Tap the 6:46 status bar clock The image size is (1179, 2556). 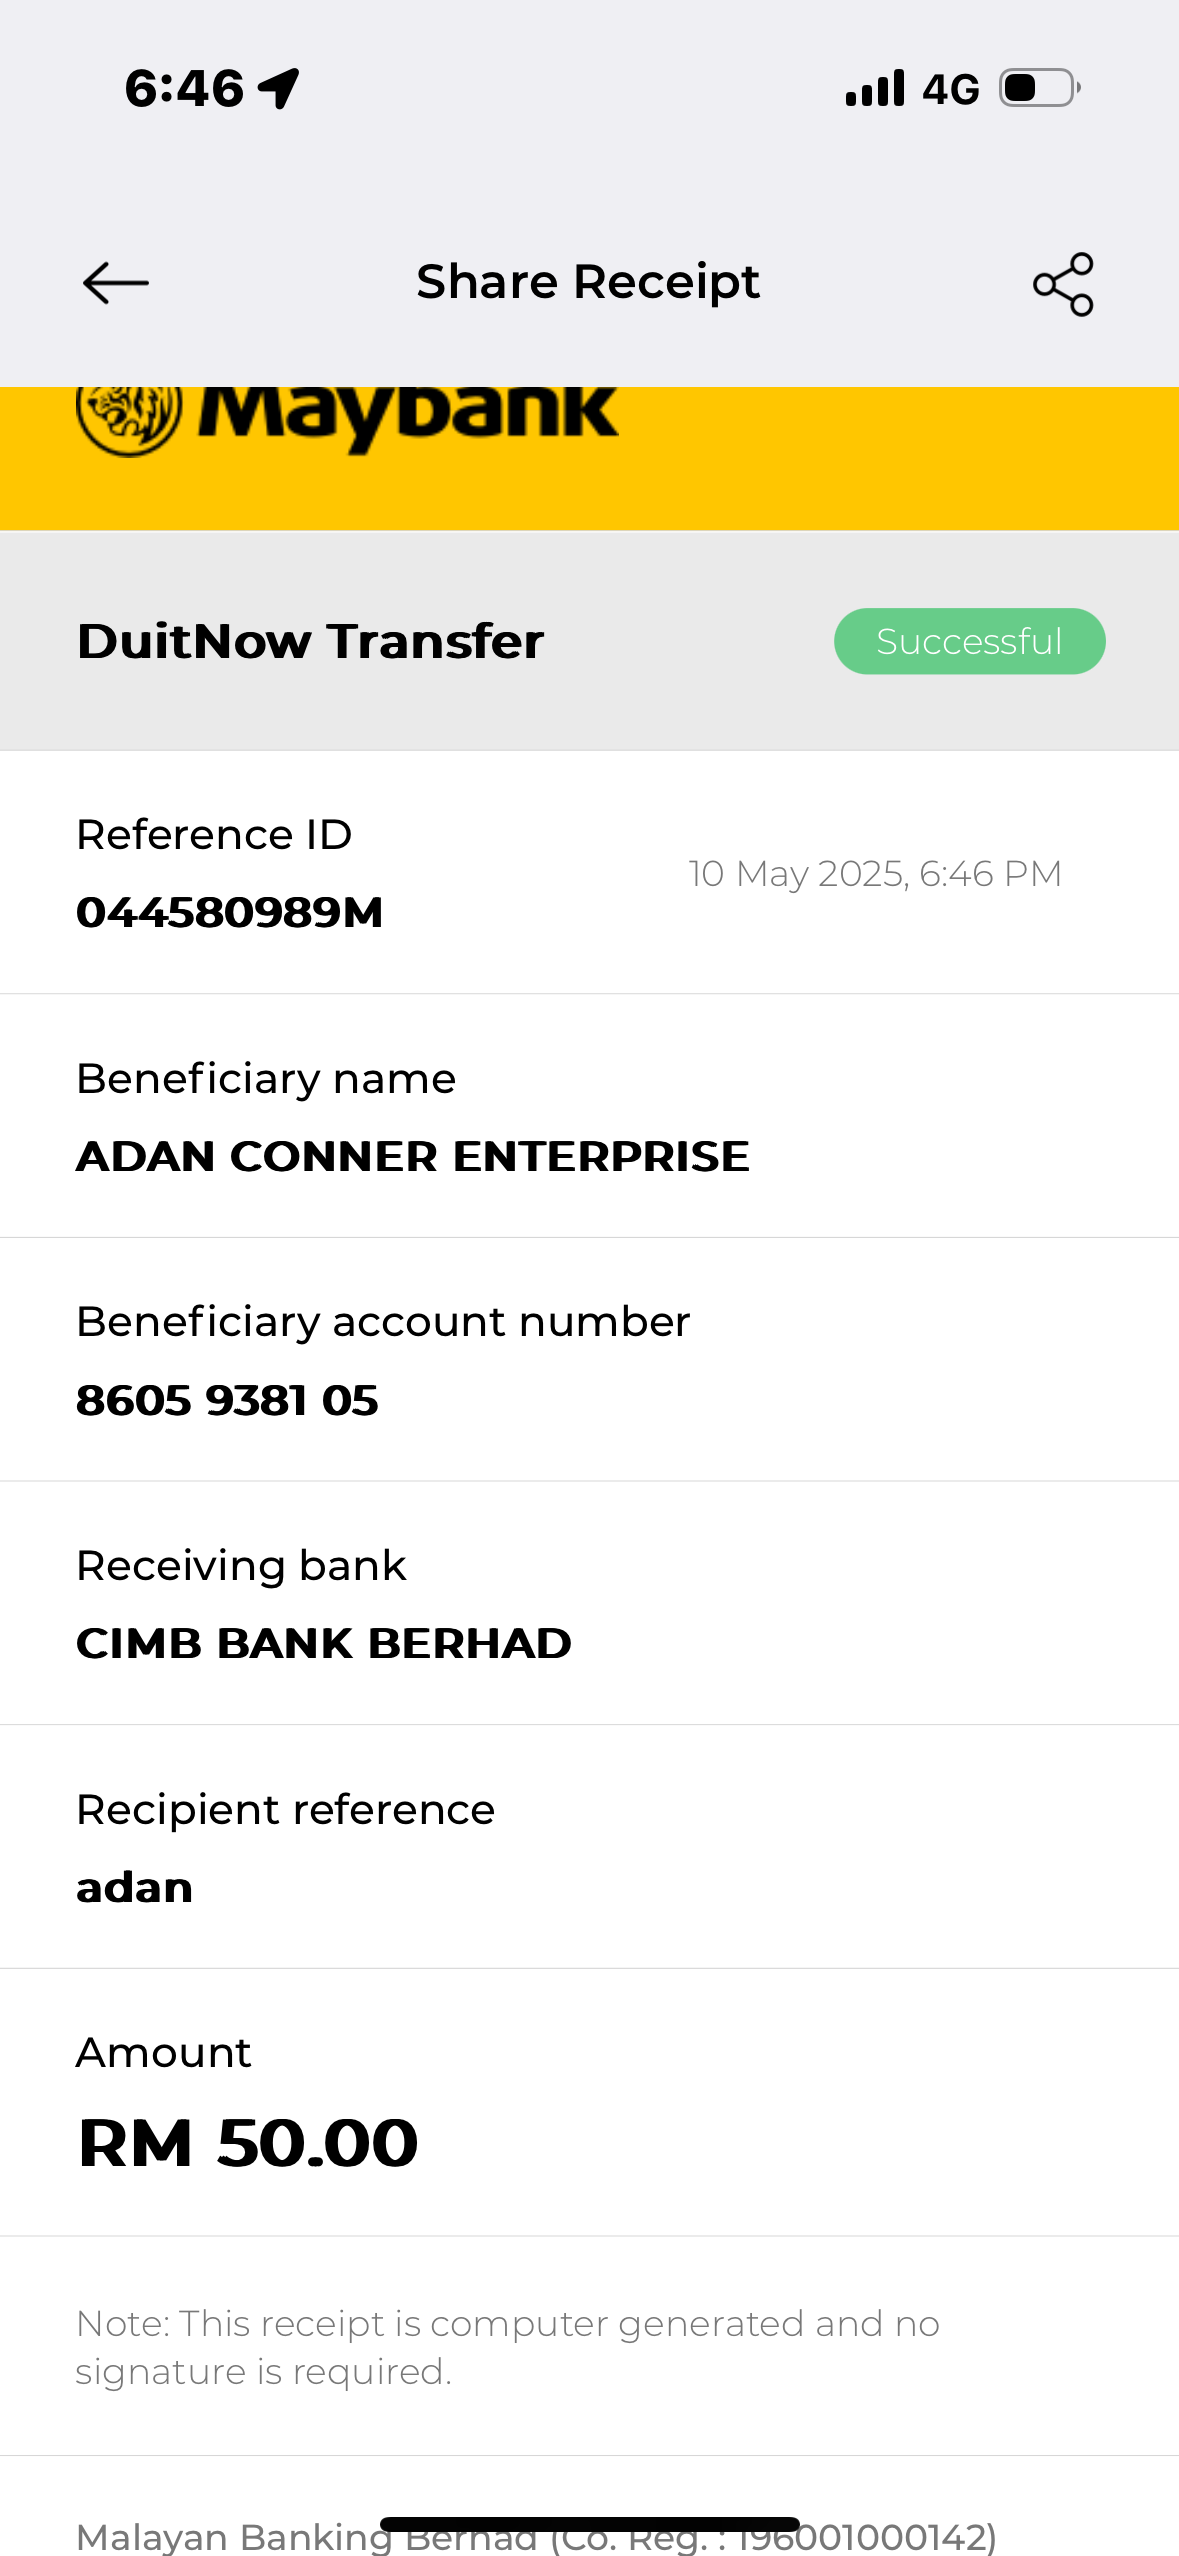coord(185,88)
